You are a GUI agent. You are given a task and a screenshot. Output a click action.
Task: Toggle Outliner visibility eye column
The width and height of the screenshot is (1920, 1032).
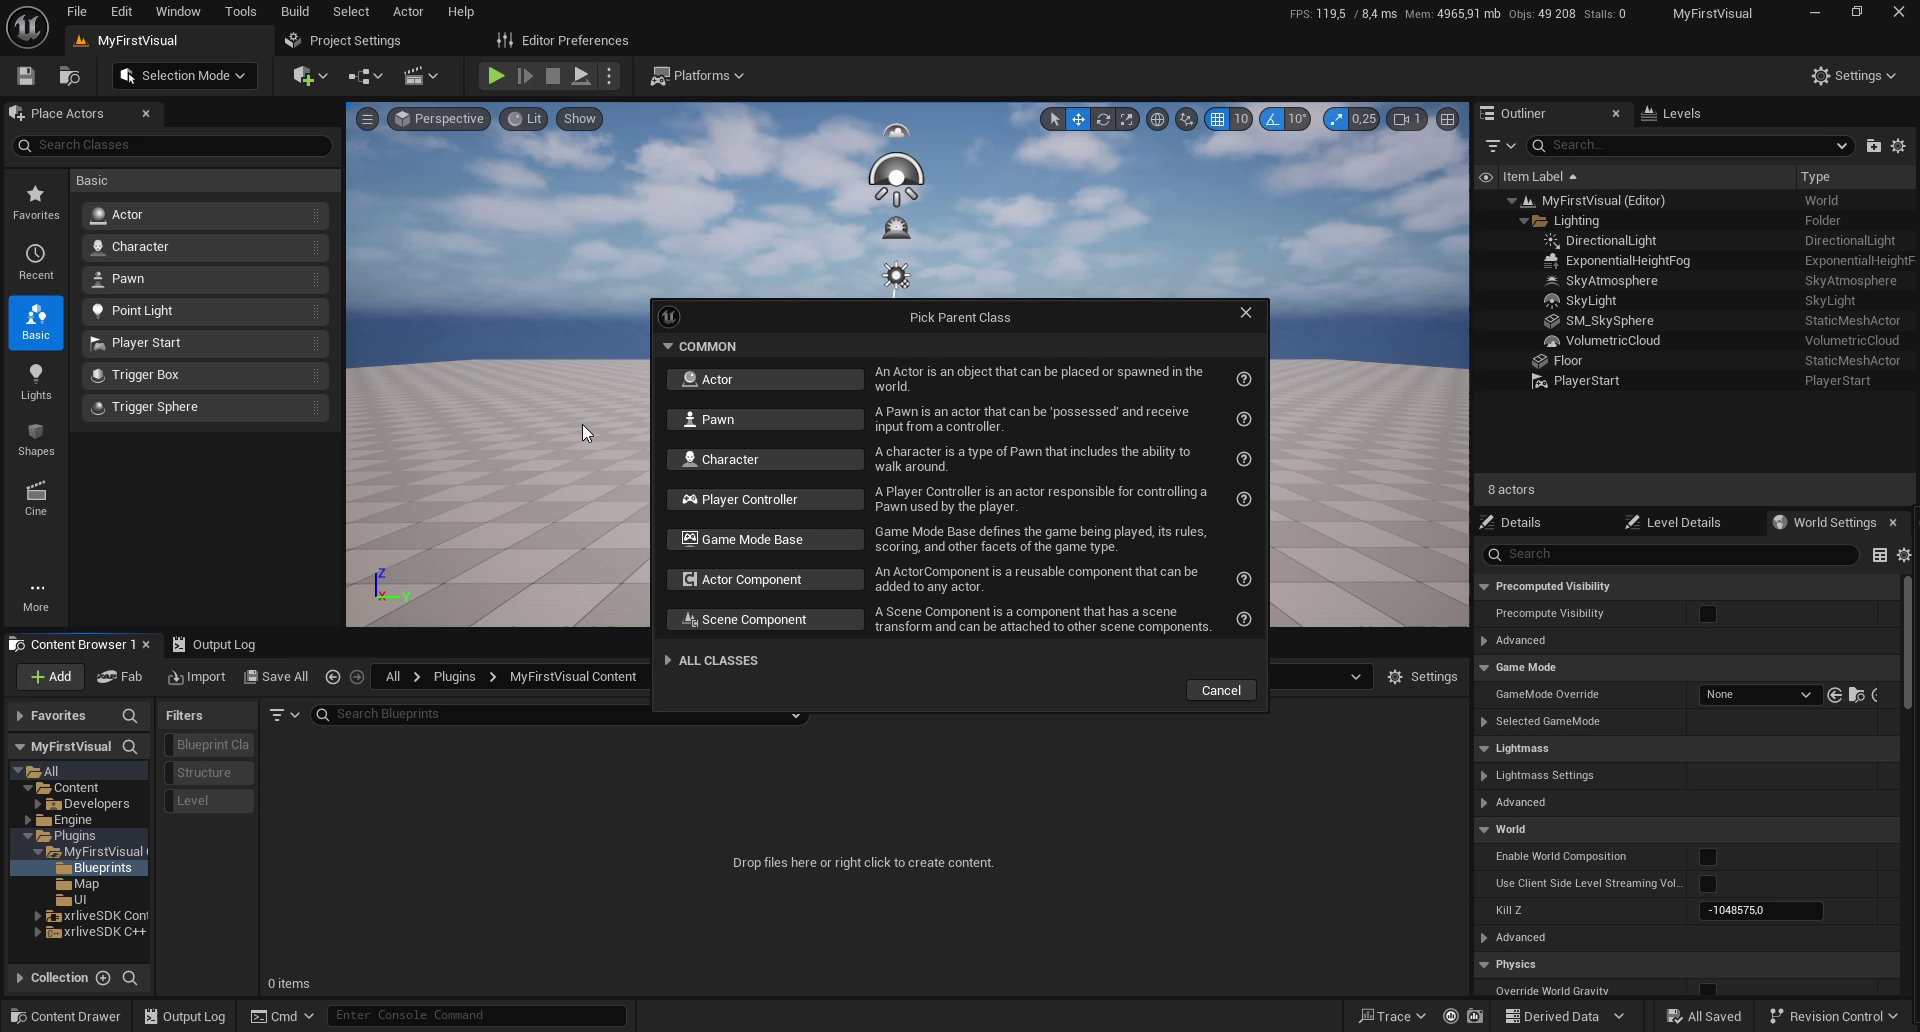1486,177
